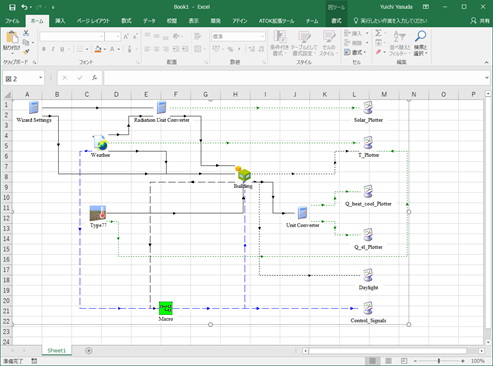The width and height of the screenshot is (493, 366).
Task: Expand the number format combo box
Action: point(262,36)
